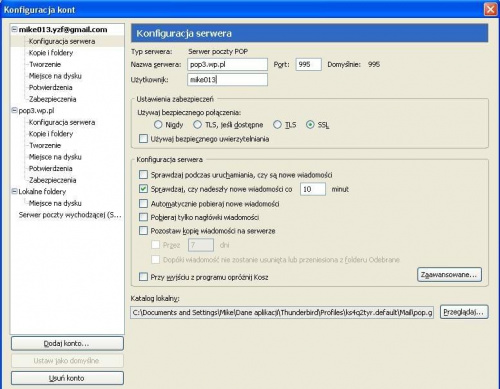Select Zabezpieczenia under pop3.wp.pl

[52, 180]
